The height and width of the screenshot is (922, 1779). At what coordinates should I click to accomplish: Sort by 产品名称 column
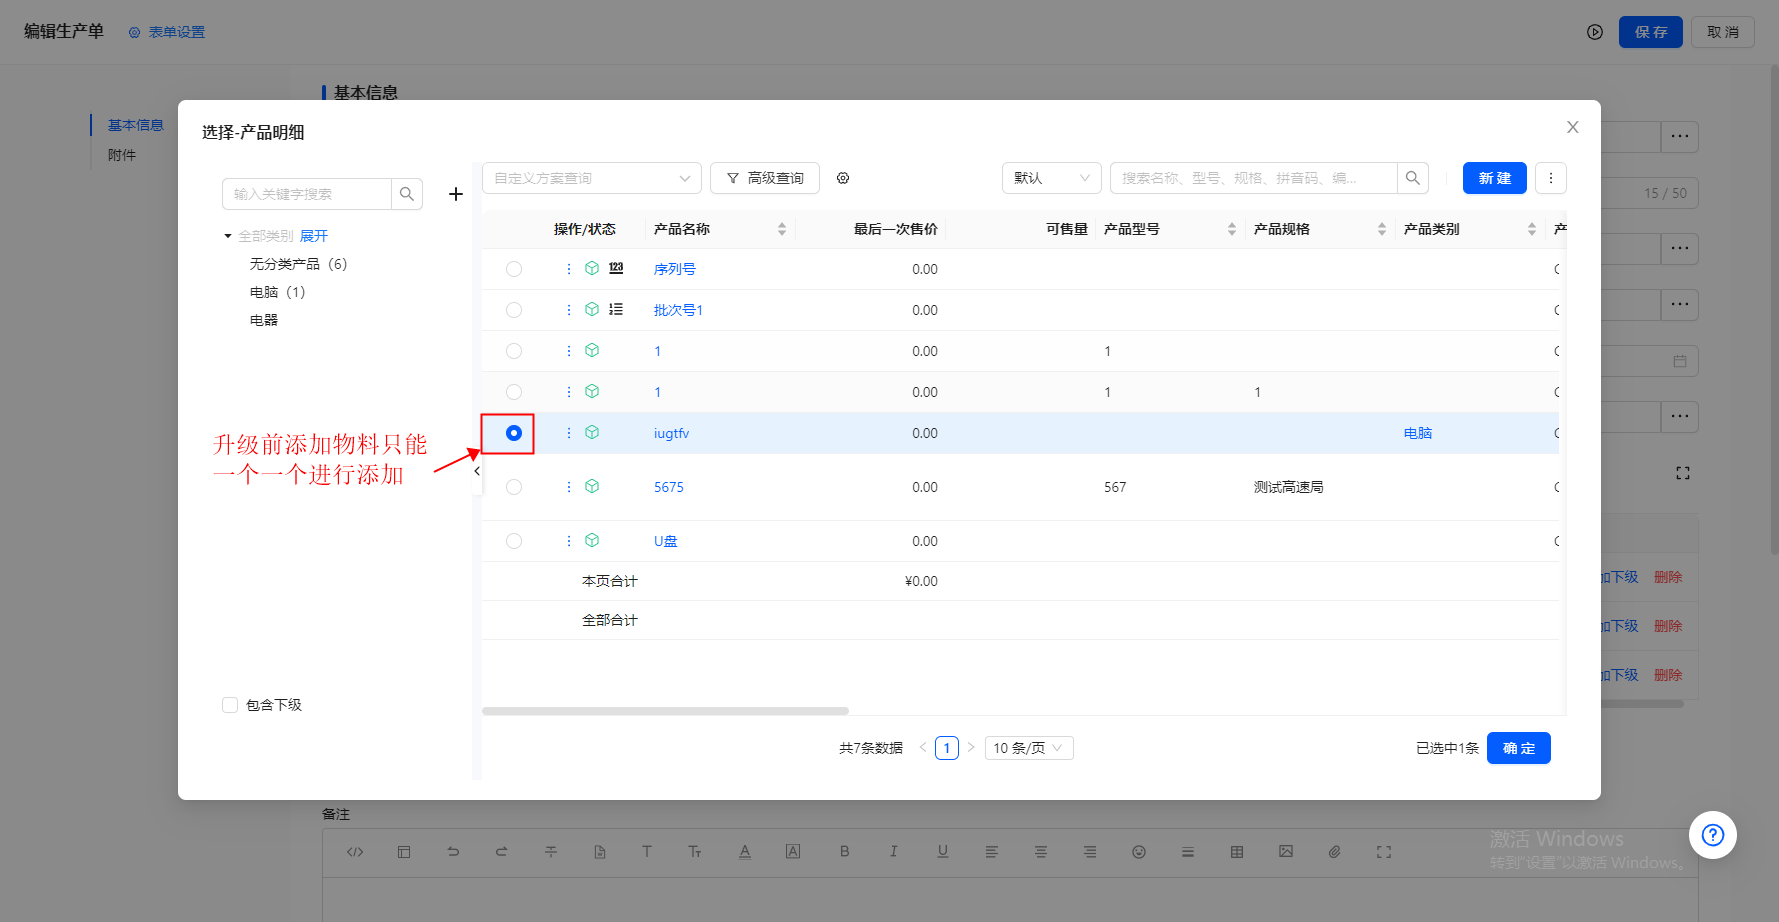click(x=782, y=229)
